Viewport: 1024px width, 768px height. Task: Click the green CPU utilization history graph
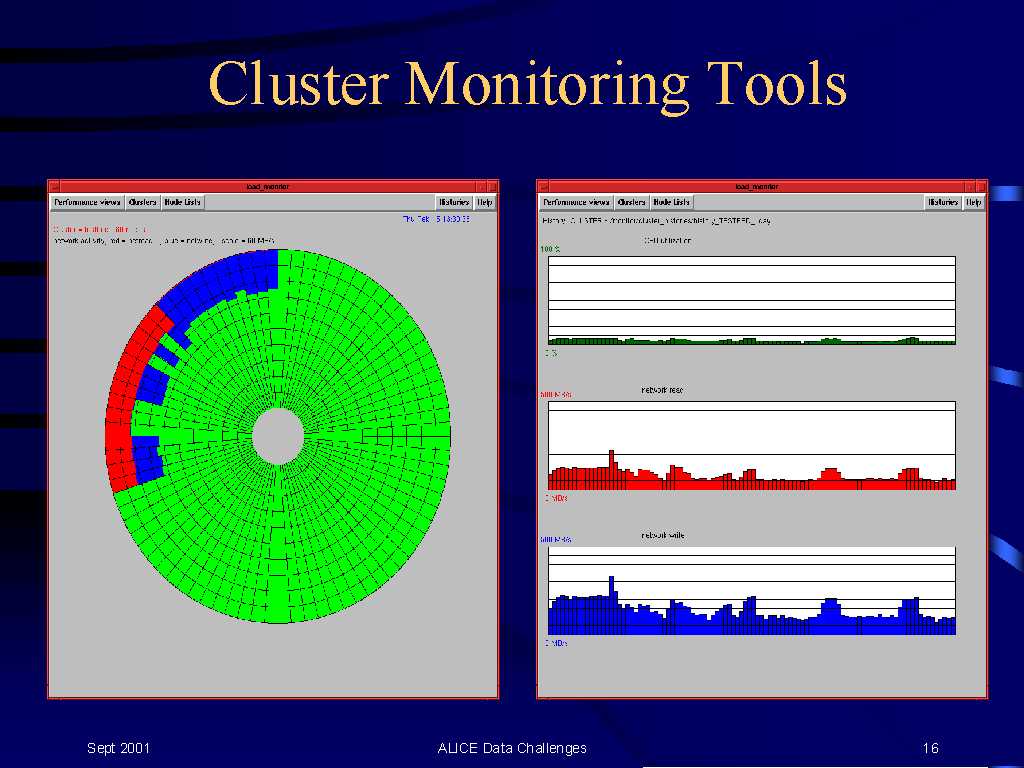tap(751, 300)
